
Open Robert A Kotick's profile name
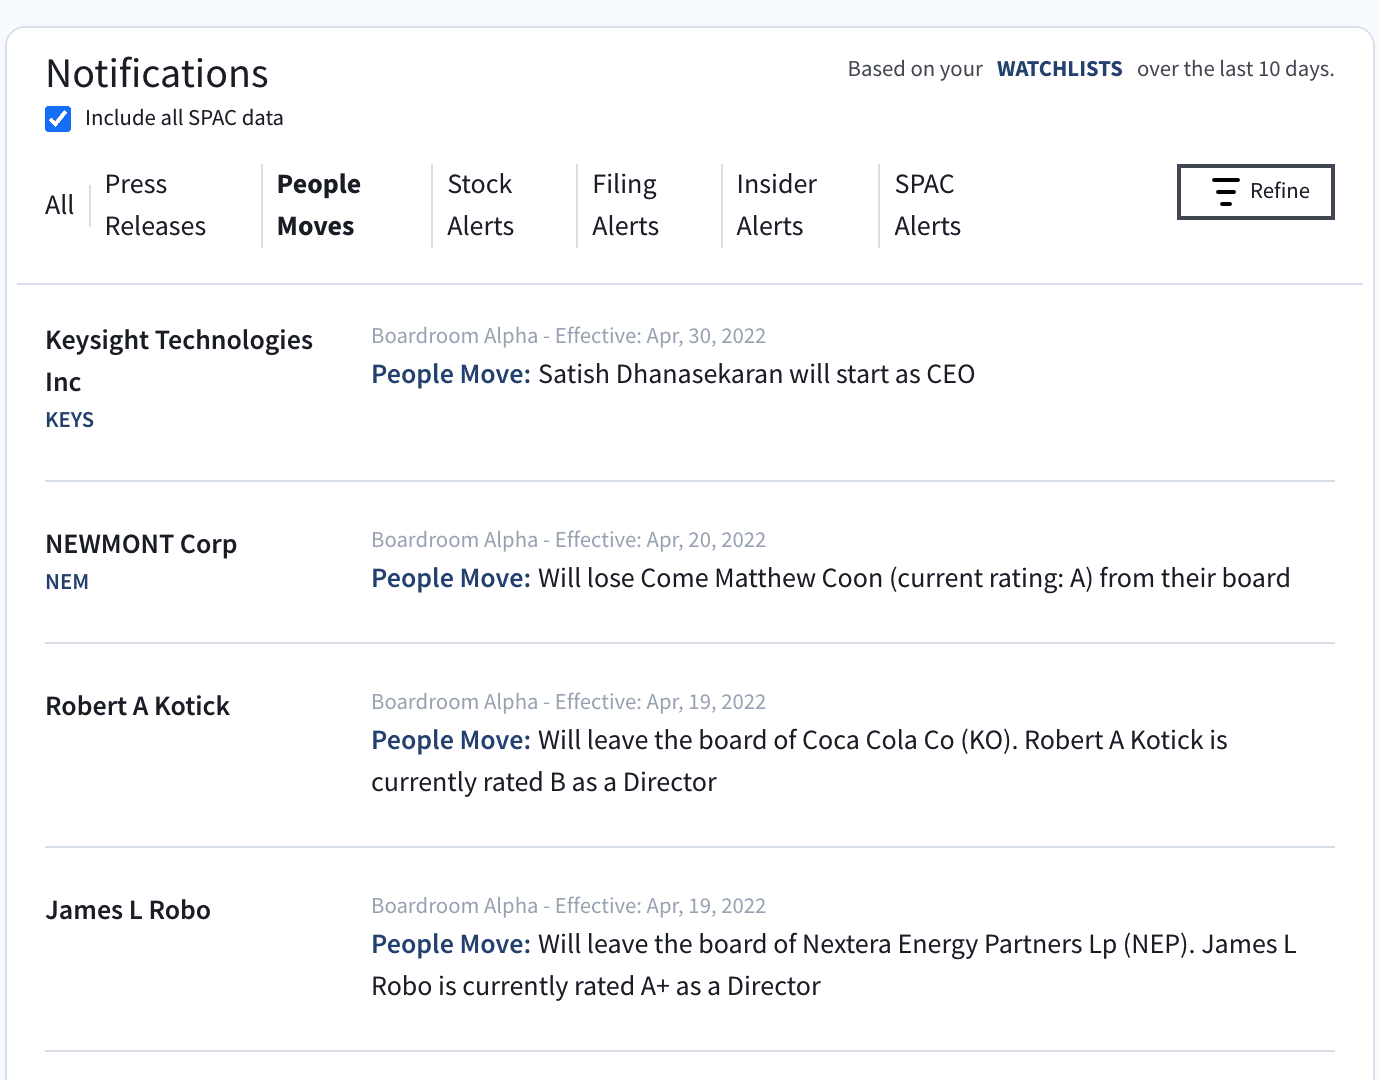[x=138, y=706]
